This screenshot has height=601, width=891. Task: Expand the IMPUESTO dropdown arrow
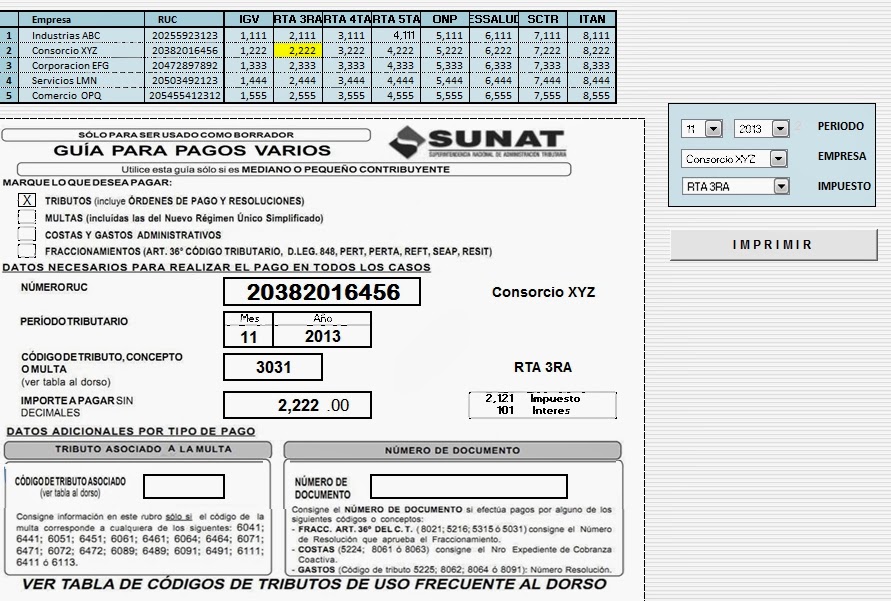coord(781,186)
